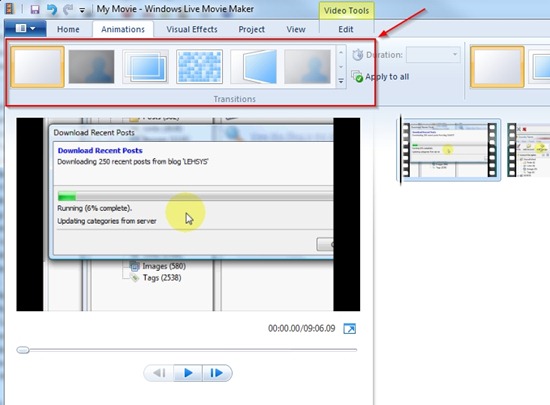Image resolution: width=550 pixels, height=405 pixels.
Task: Open the quick access toolbar dropdown arrow
Action: [x=82, y=11]
